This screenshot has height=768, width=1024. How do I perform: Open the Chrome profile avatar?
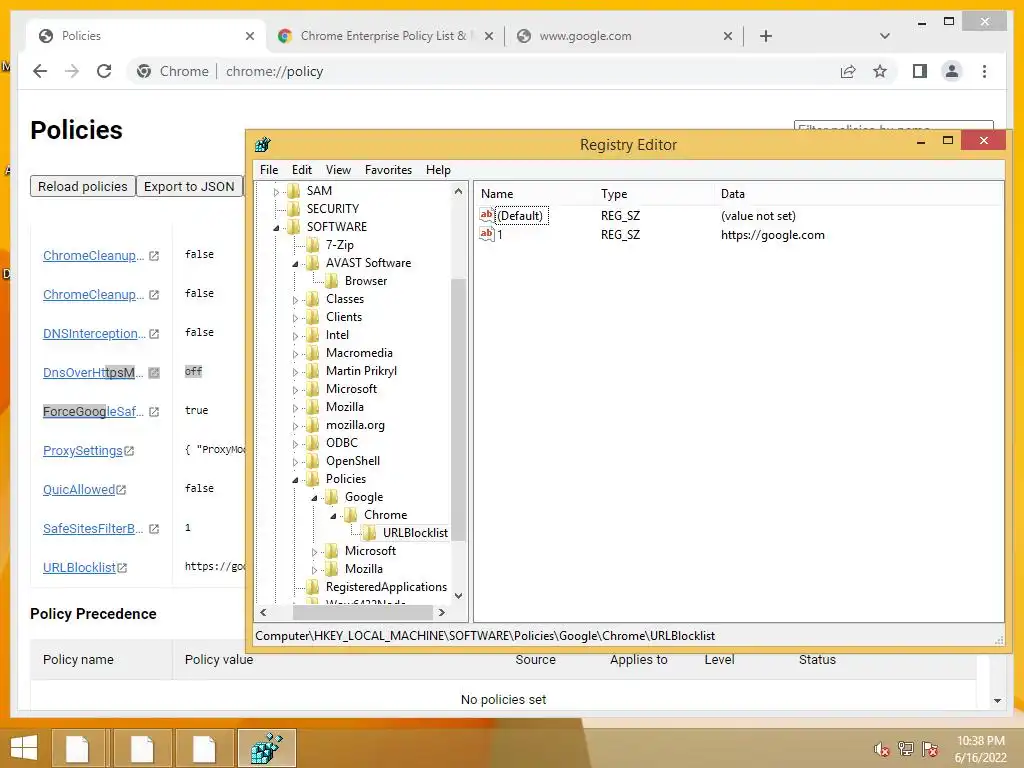click(952, 71)
